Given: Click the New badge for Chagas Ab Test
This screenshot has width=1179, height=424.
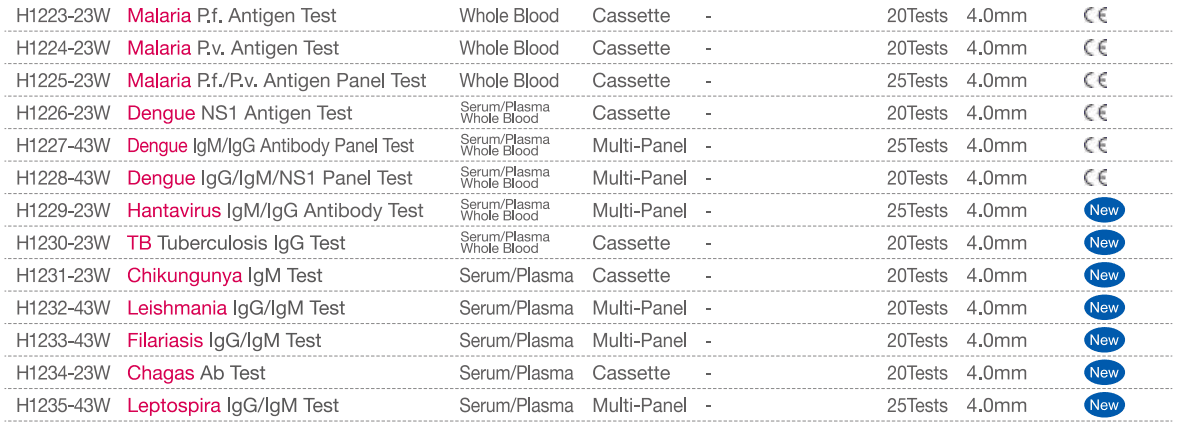Looking at the screenshot, I should point(1103,373).
